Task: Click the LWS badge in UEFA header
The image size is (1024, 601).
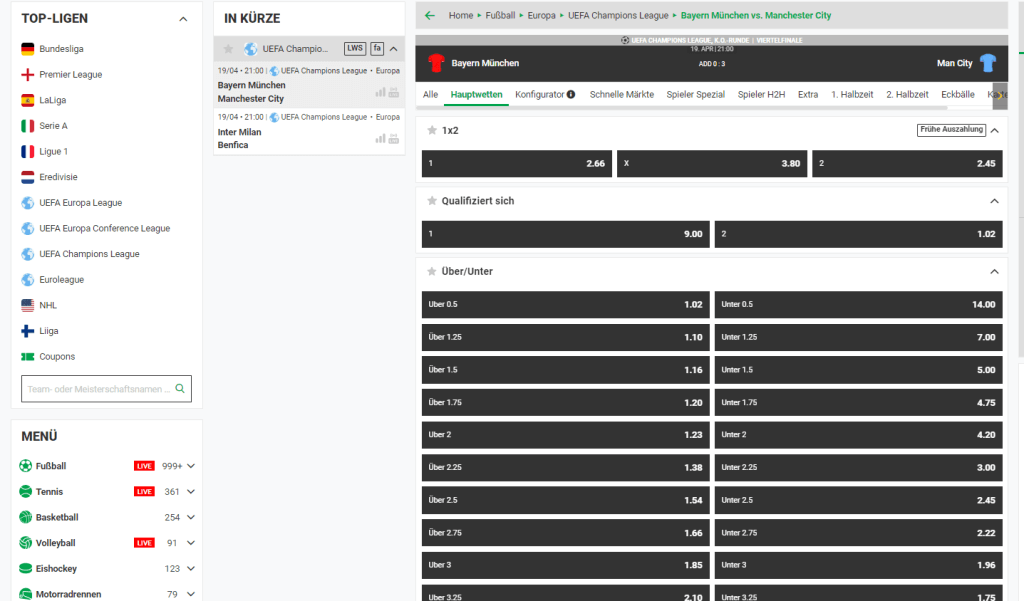Action: [355, 48]
